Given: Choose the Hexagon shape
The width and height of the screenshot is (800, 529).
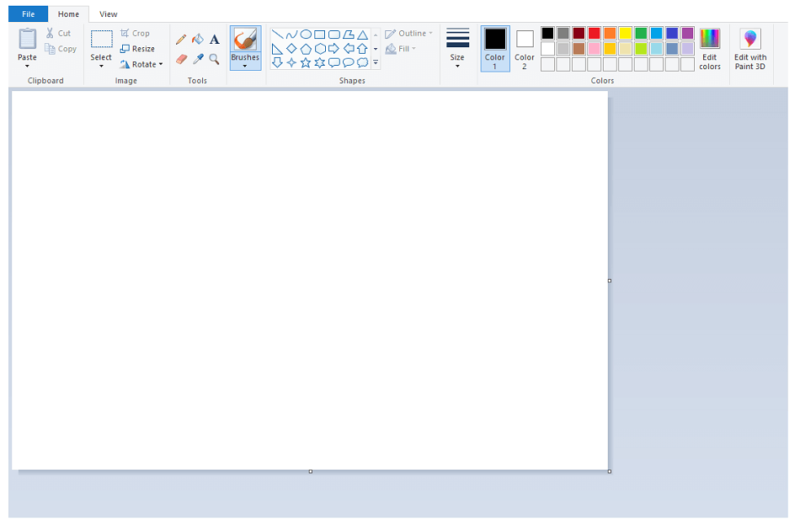Looking at the screenshot, I should pos(320,49).
